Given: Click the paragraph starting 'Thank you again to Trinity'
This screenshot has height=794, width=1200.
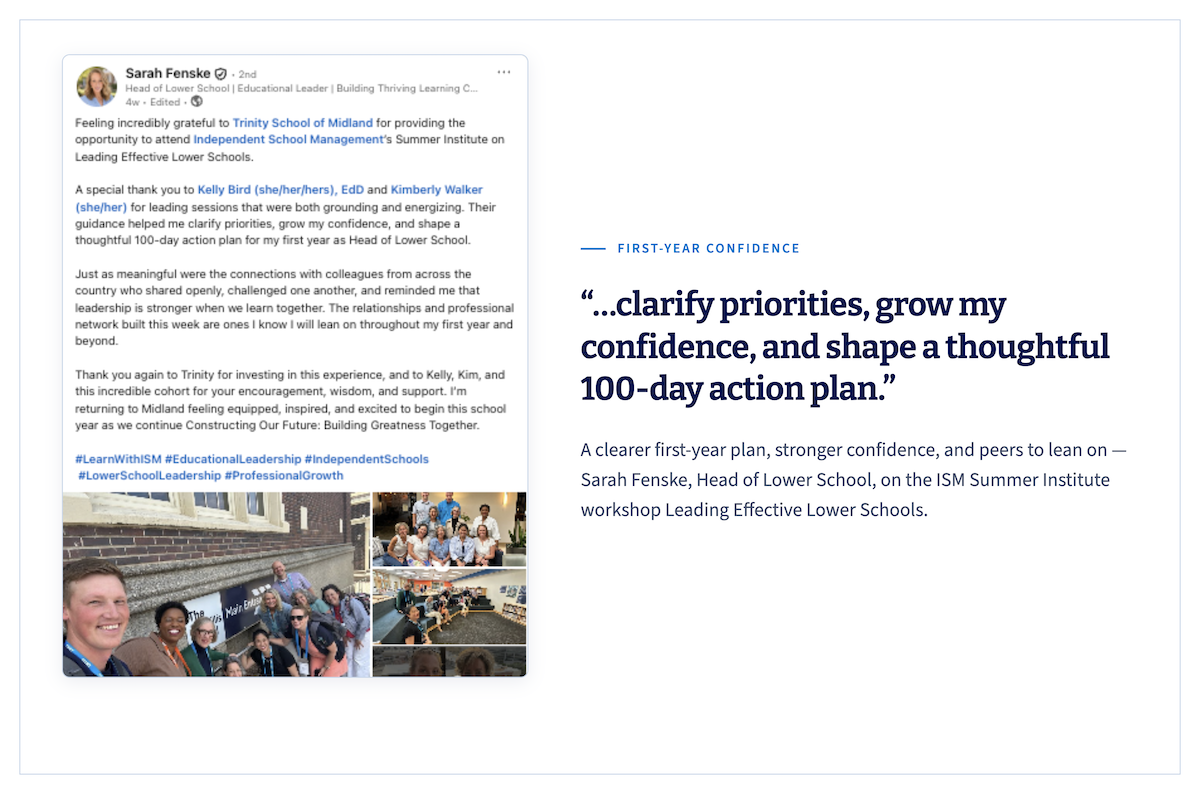Looking at the screenshot, I should (291, 400).
